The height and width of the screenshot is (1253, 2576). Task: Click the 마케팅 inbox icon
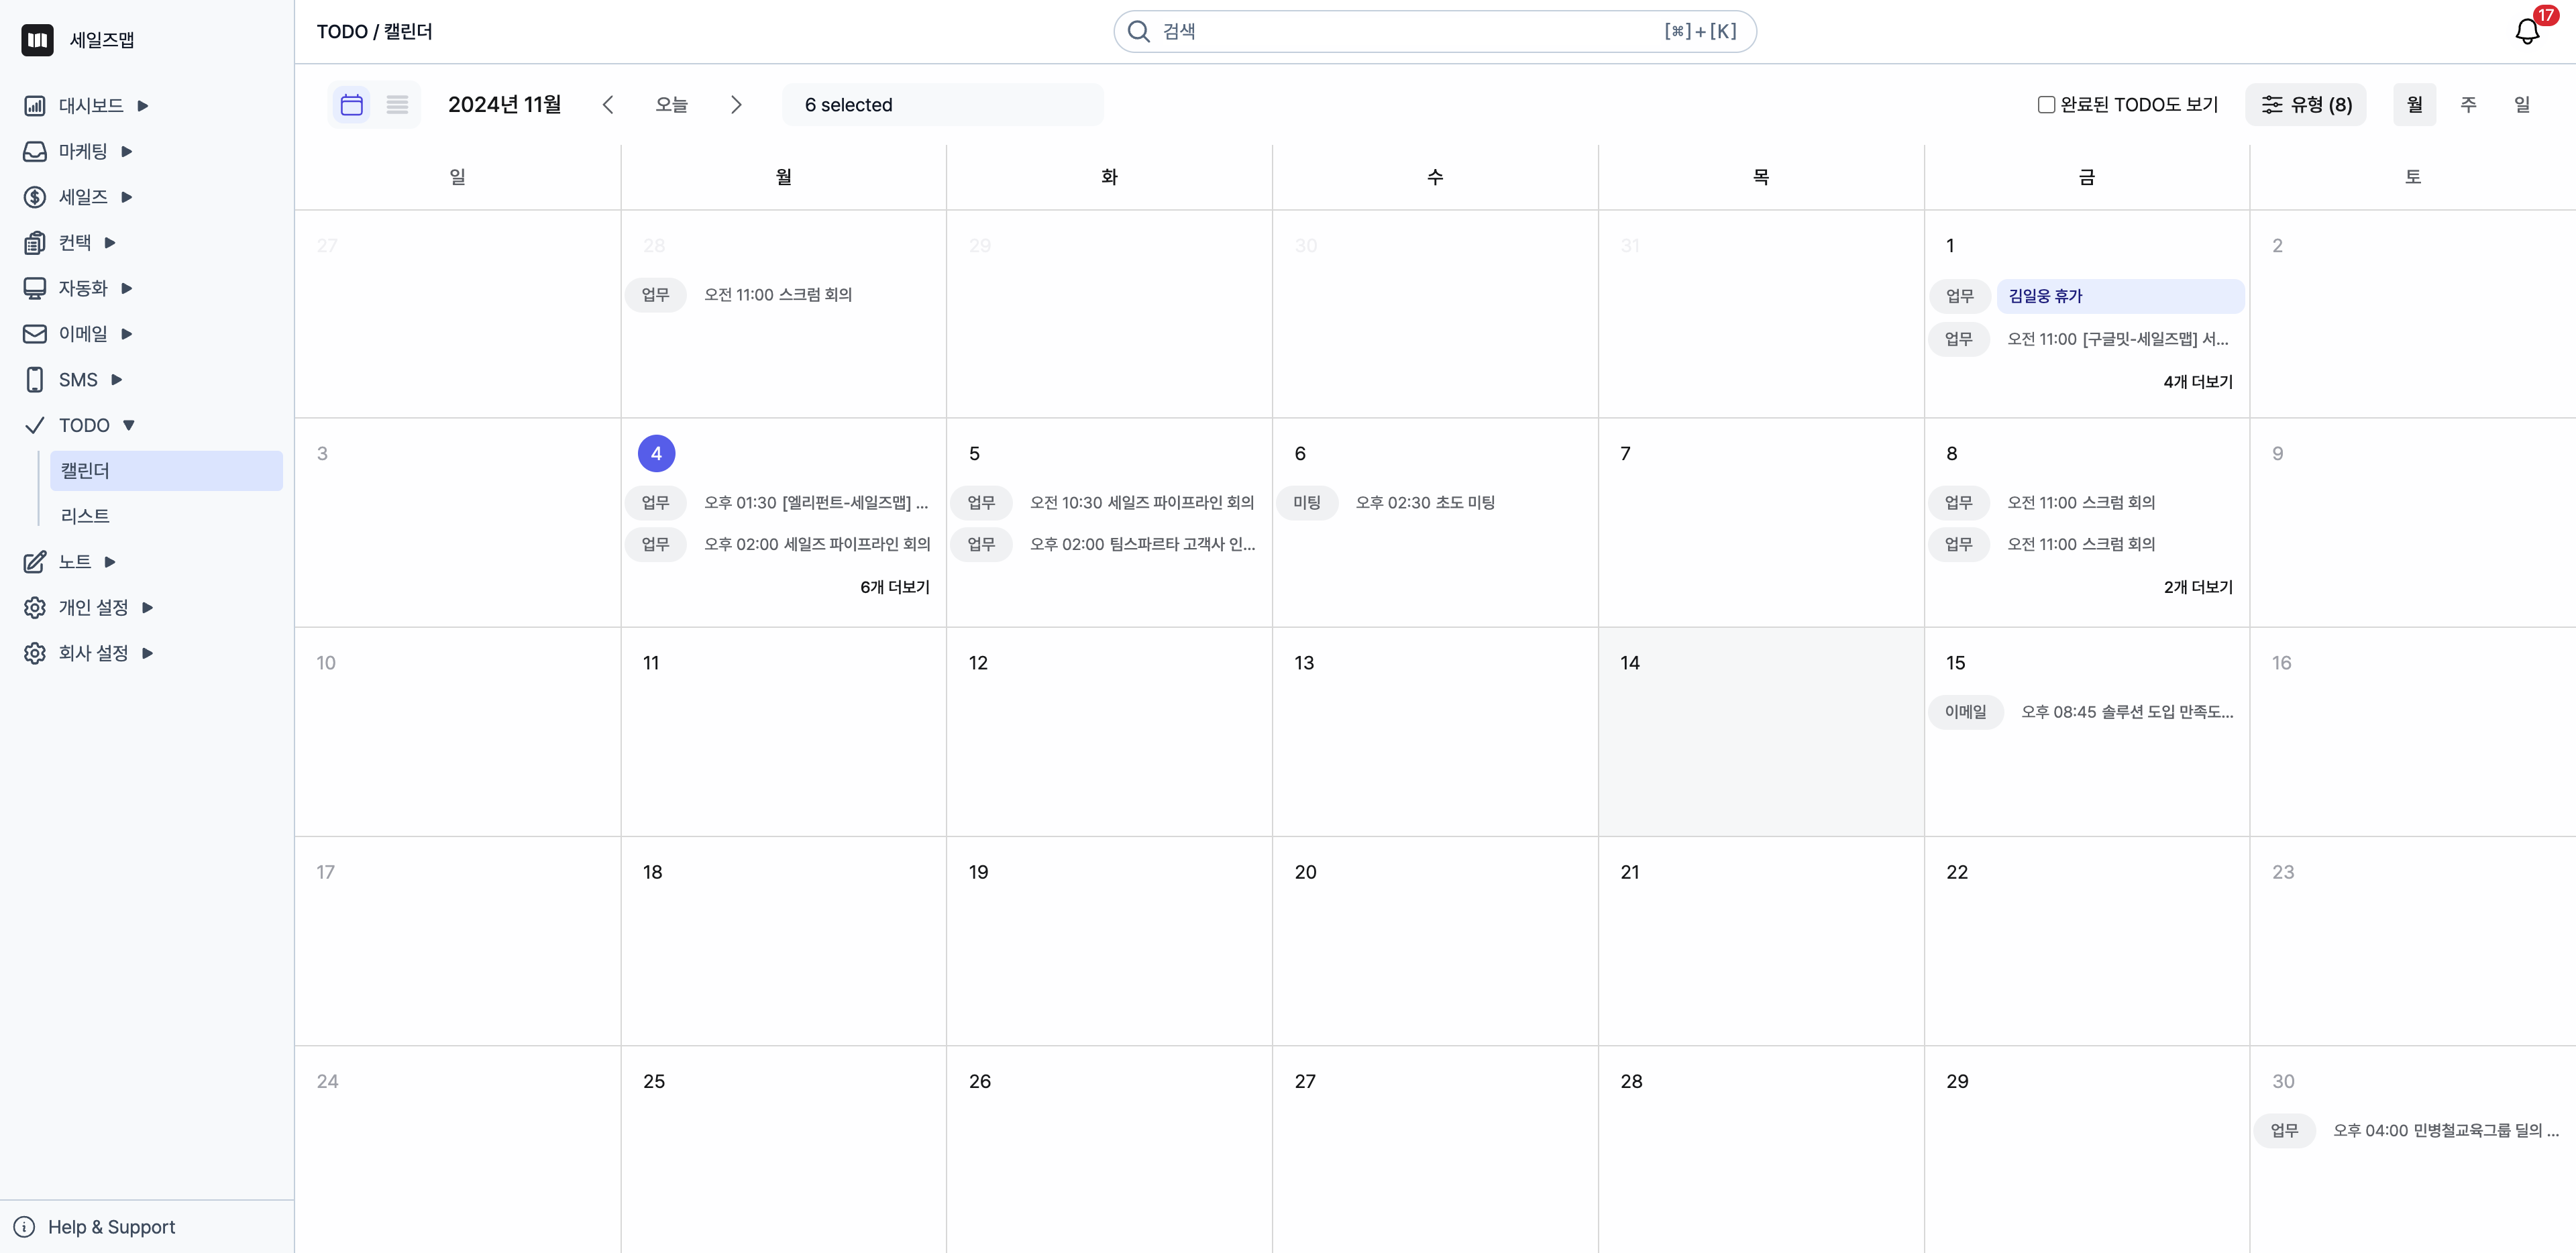[35, 151]
